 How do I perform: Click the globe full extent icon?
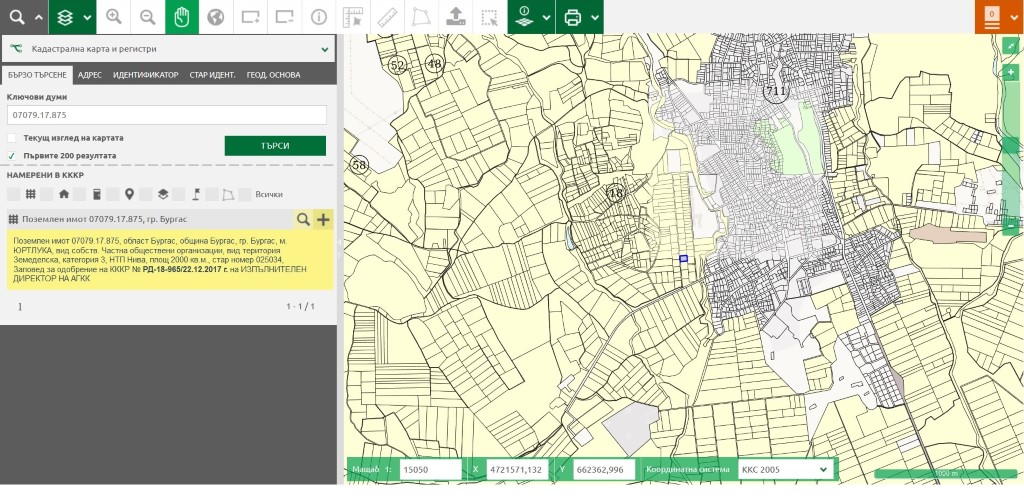216,17
